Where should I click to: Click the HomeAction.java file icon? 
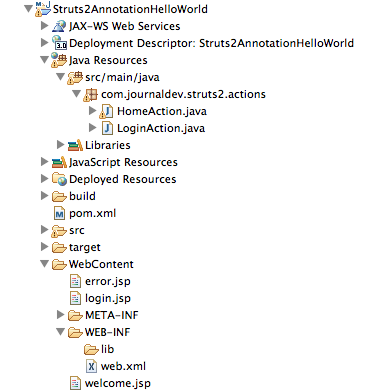pos(107,111)
